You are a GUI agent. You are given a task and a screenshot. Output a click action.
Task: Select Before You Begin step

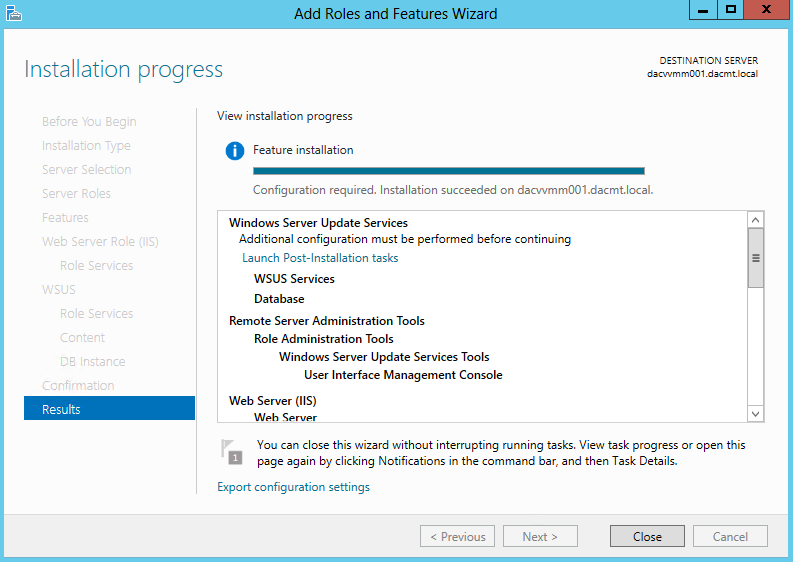[89, 121]
